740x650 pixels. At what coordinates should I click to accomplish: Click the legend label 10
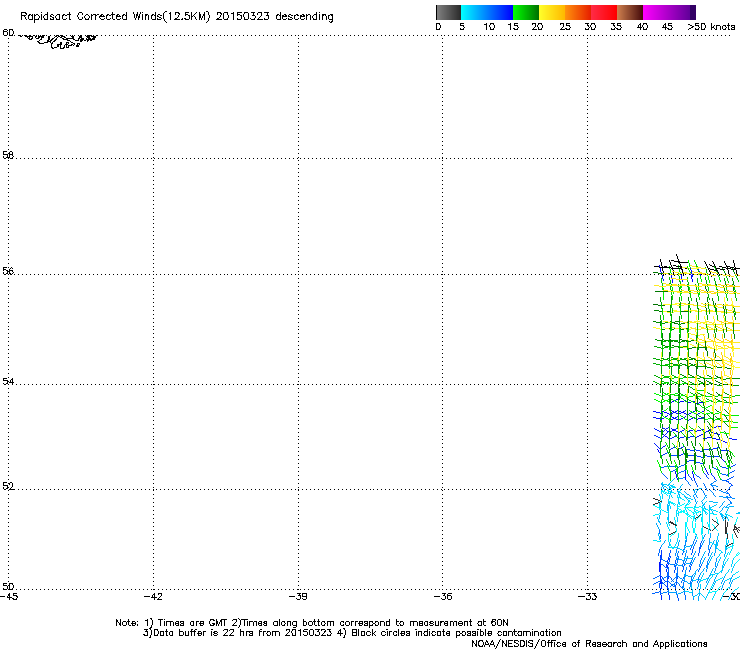489,27
